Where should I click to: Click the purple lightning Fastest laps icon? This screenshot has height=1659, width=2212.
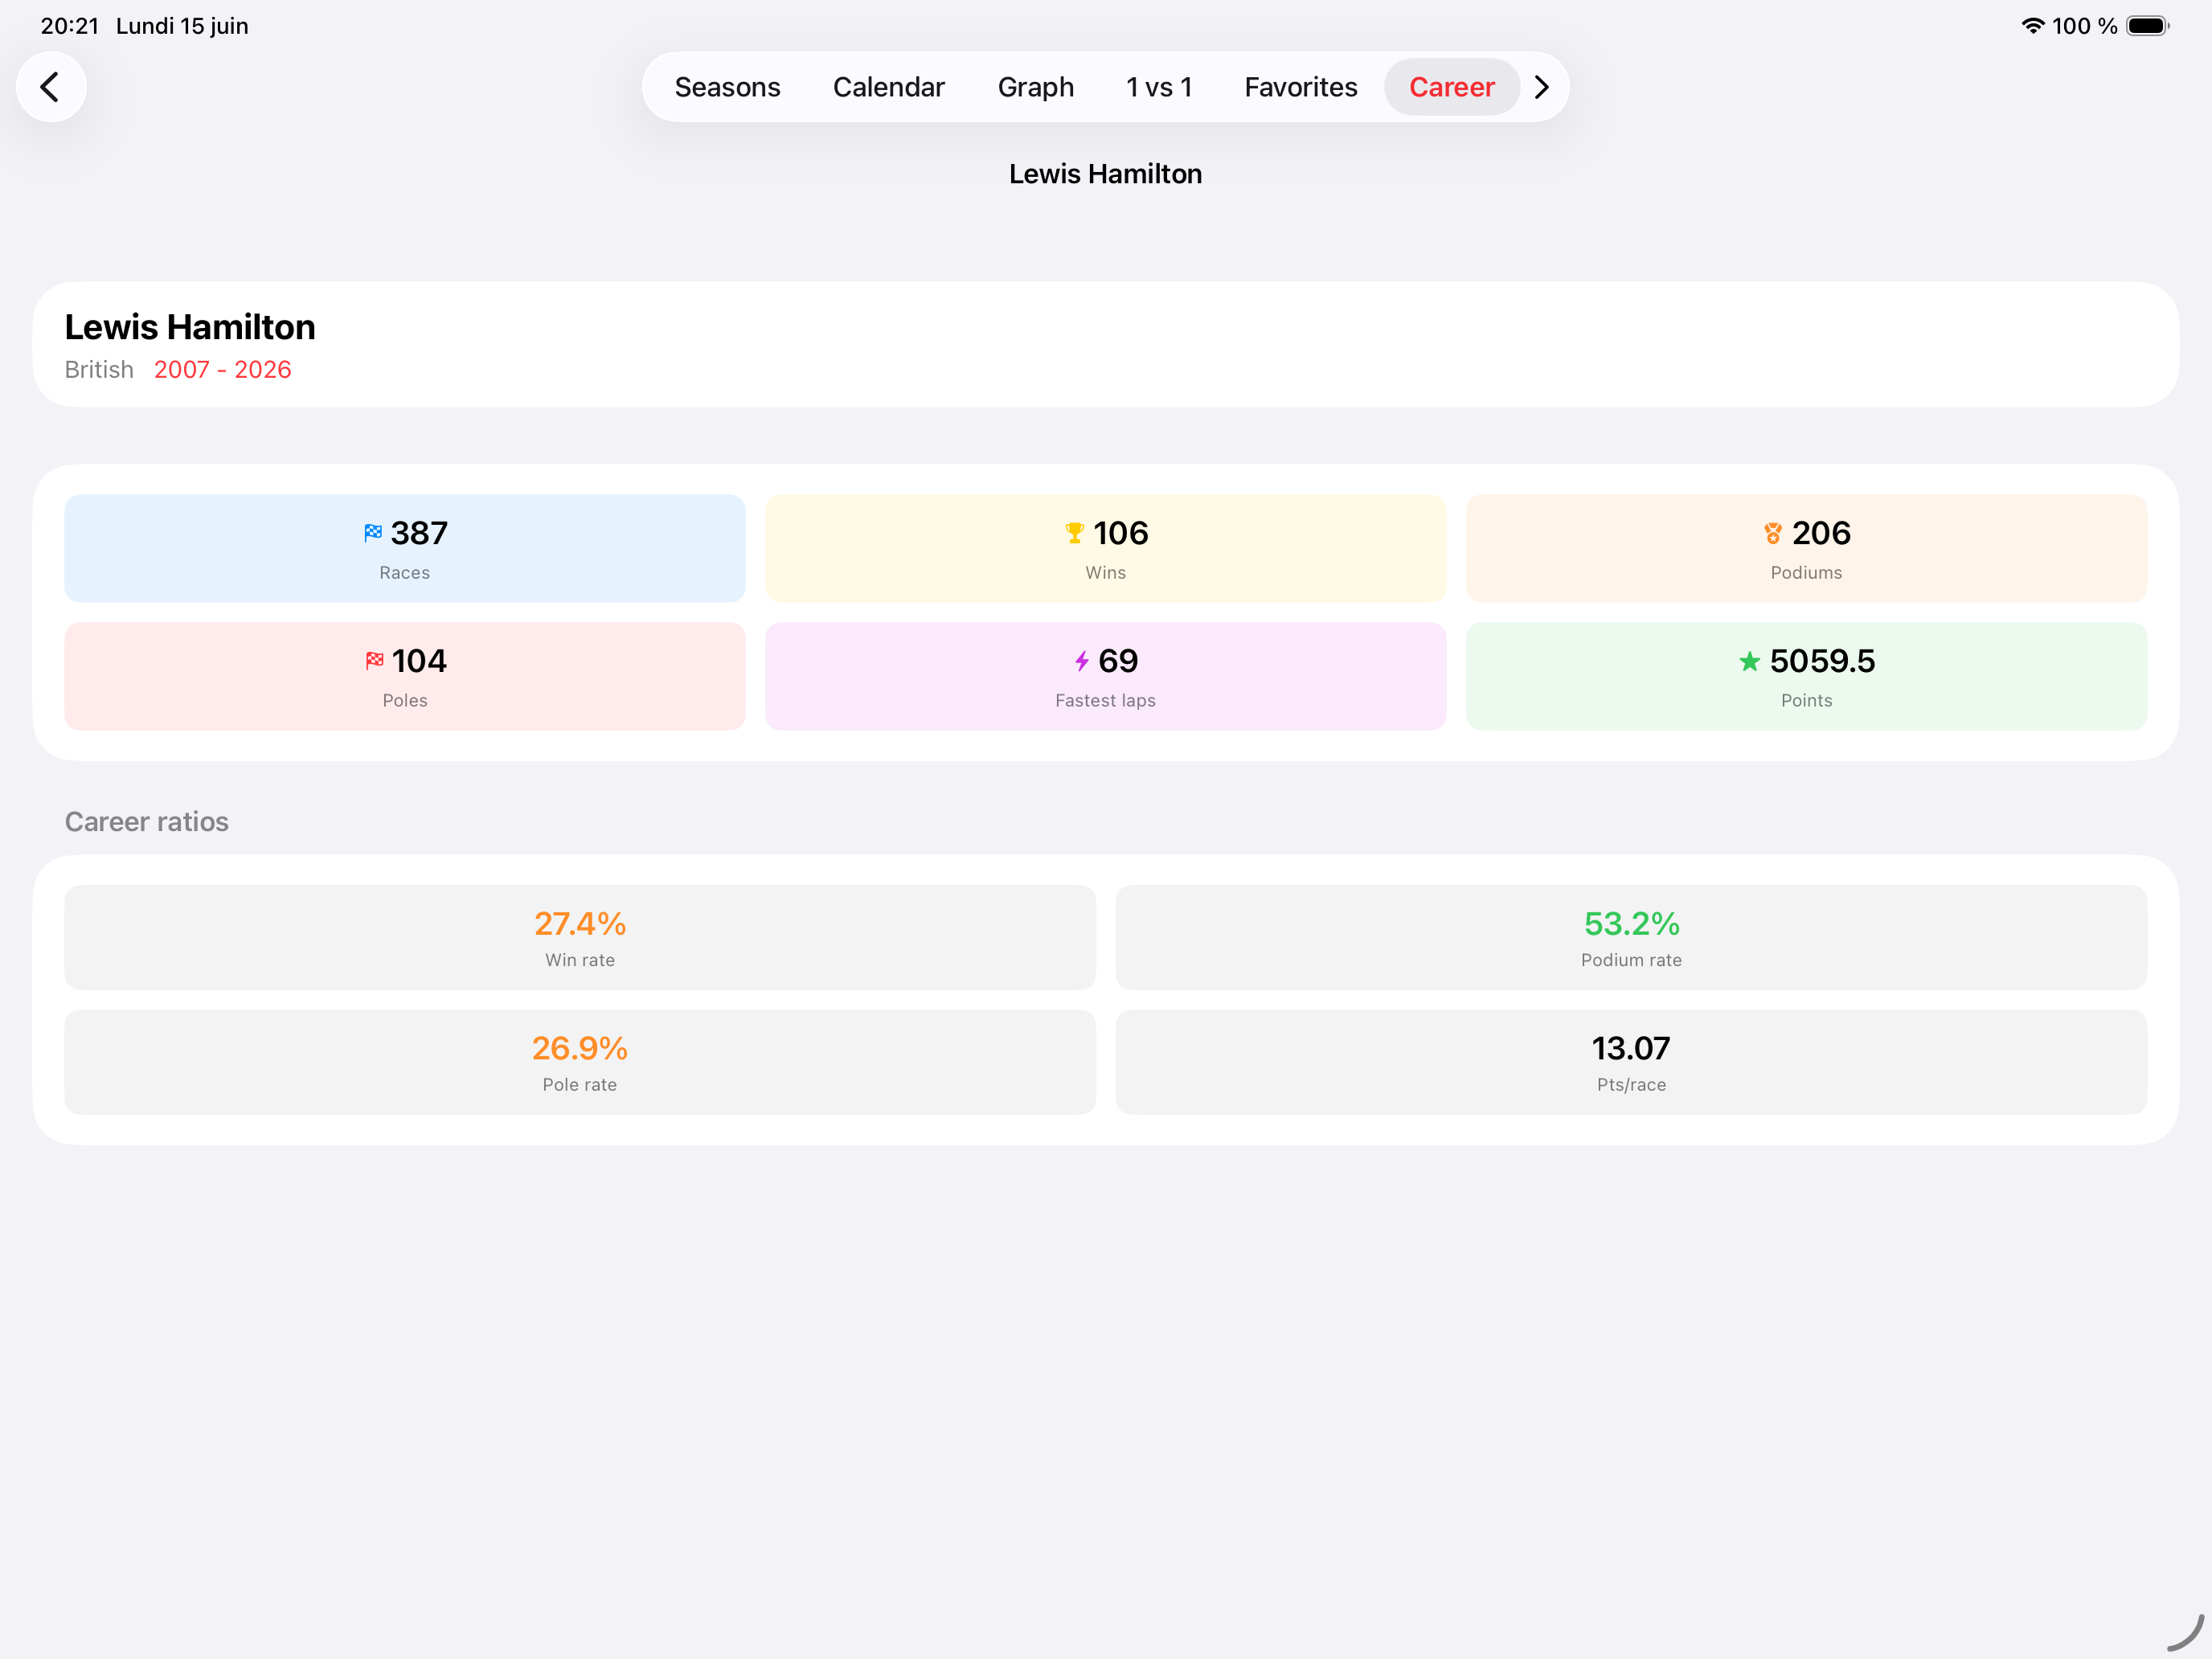coord(1081,661)
